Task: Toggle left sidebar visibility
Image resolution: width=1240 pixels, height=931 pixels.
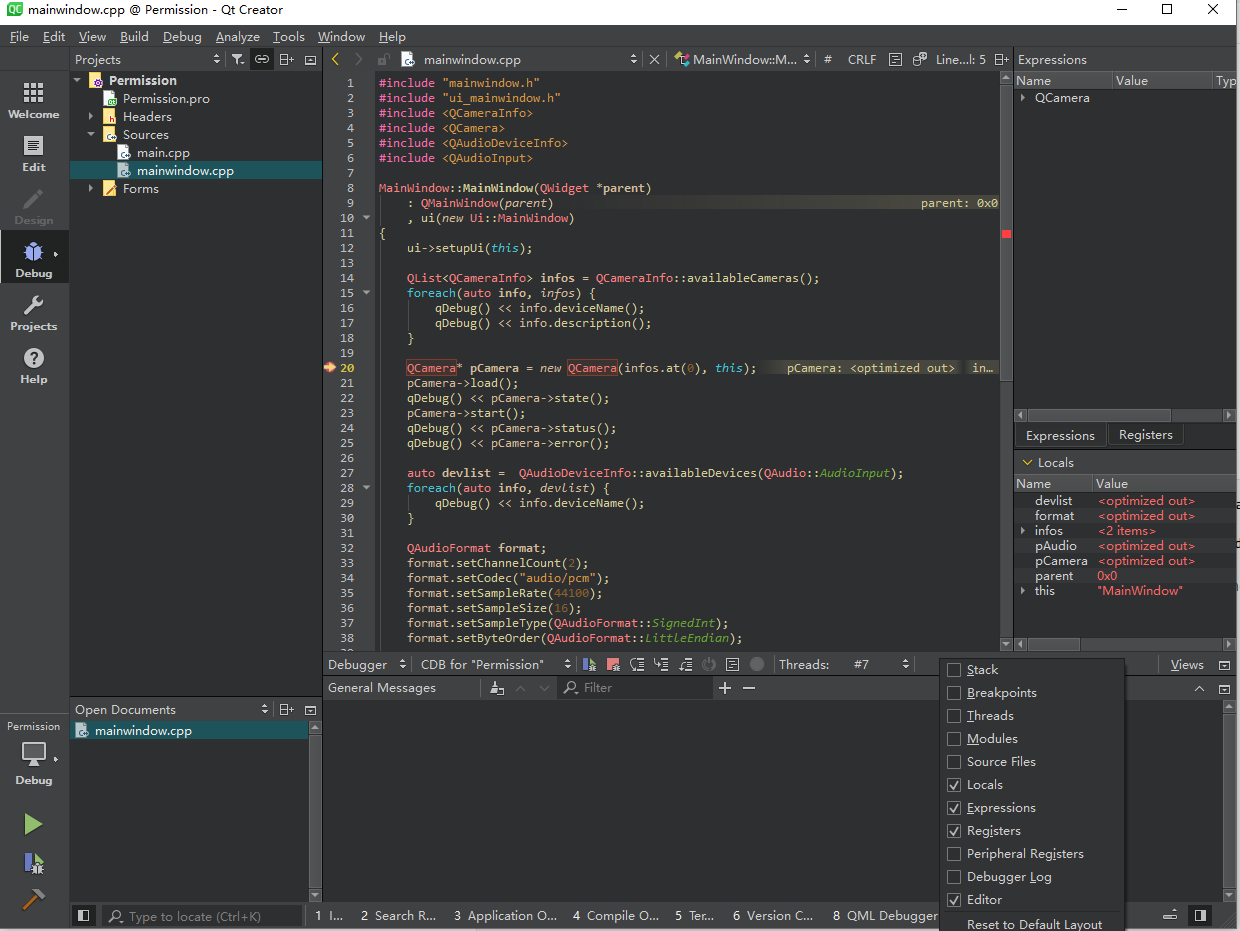Action: (x=84, y=915)
